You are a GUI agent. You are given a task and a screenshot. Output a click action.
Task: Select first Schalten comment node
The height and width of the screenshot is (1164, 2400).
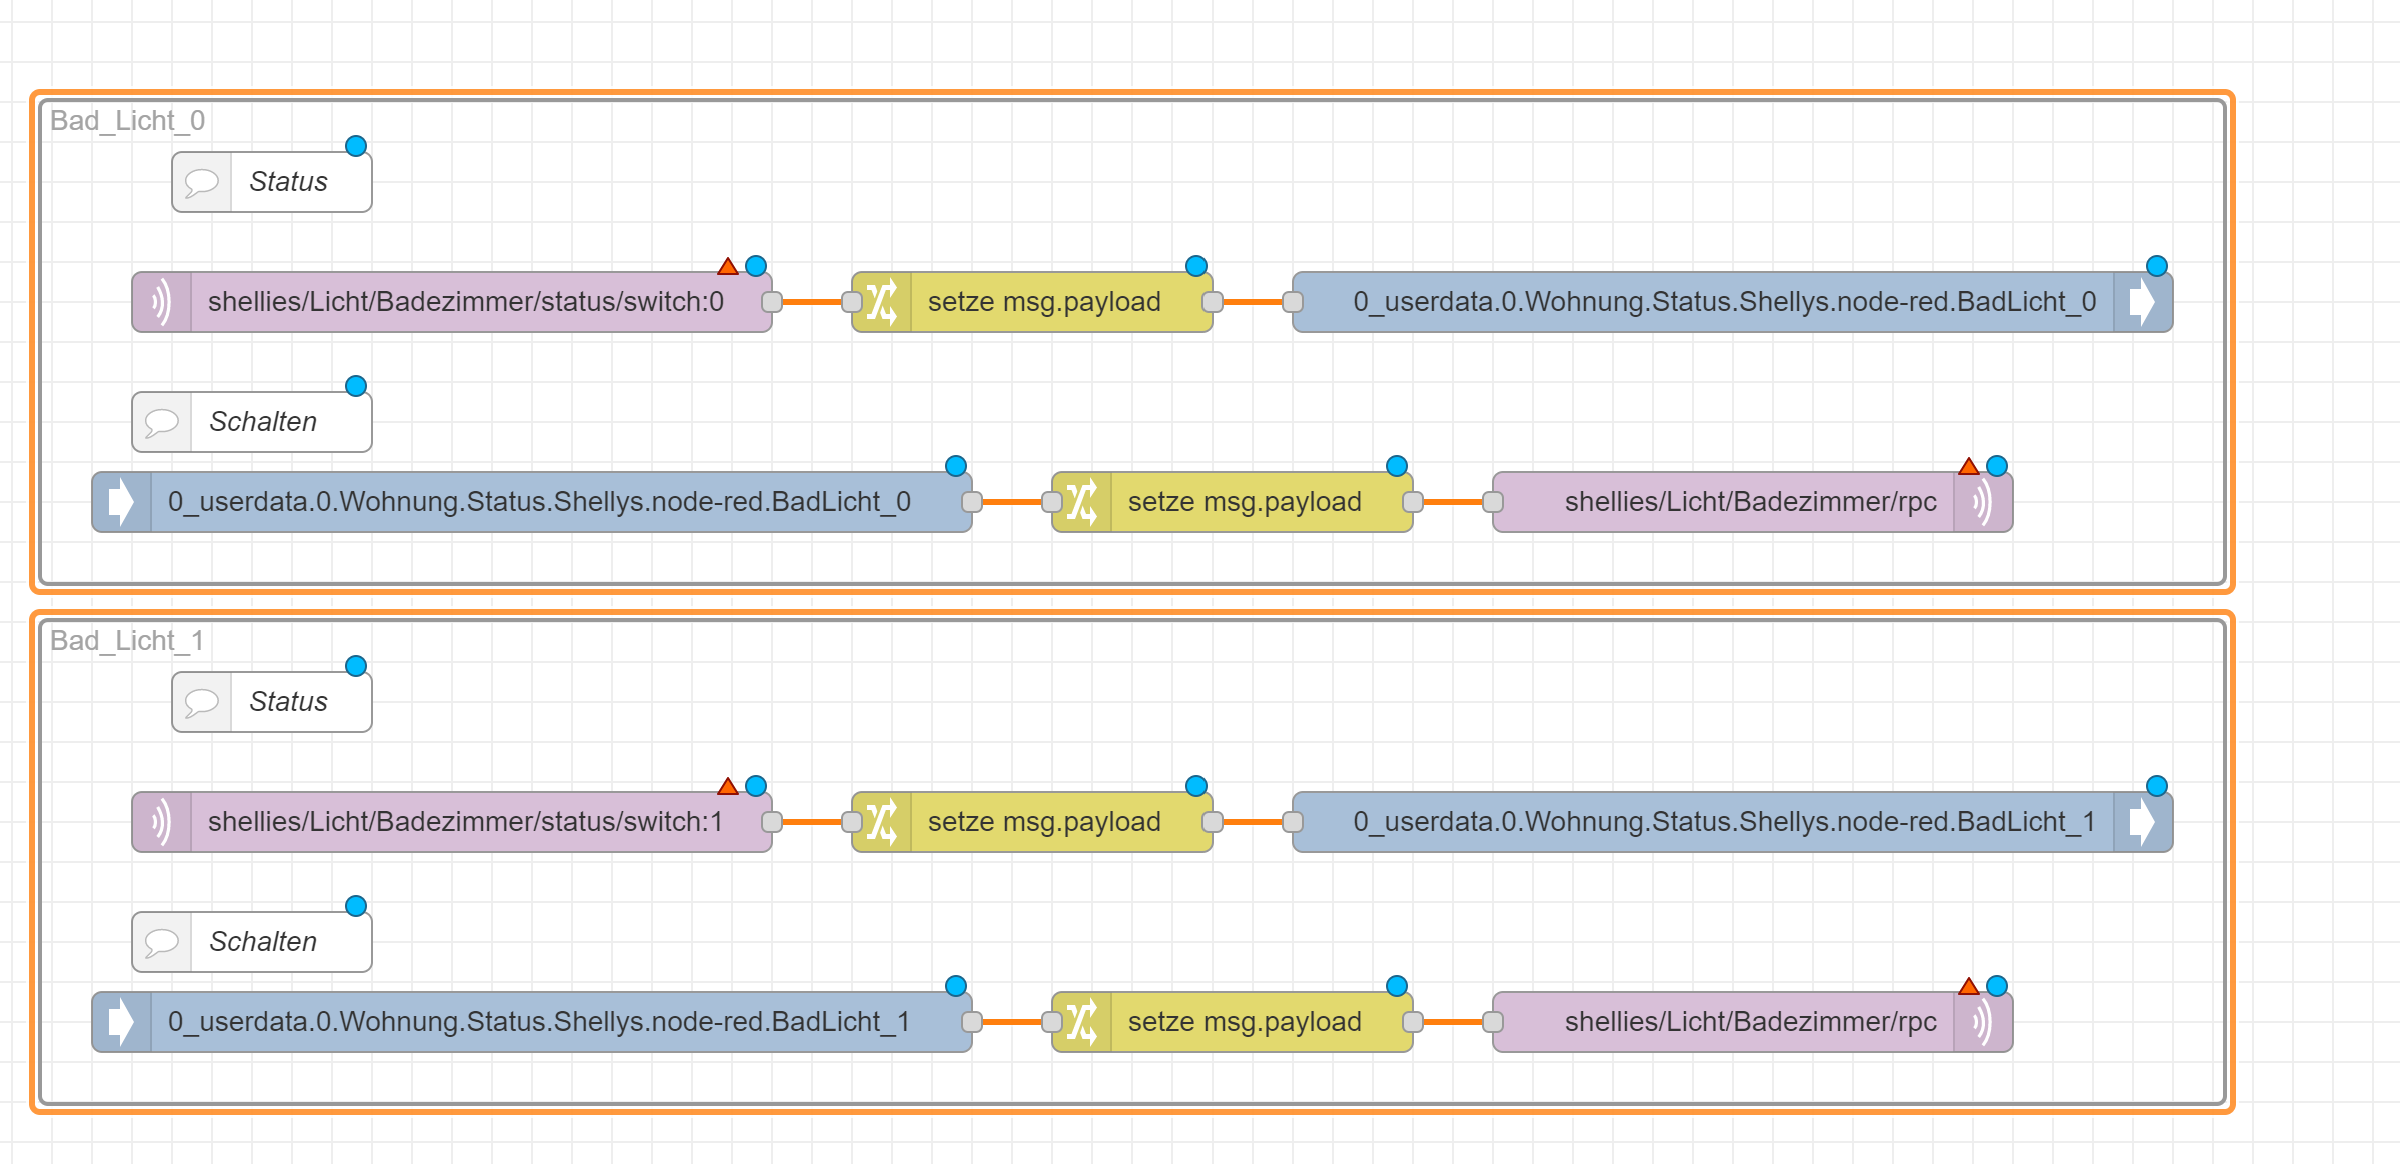[x=262, y=422]
